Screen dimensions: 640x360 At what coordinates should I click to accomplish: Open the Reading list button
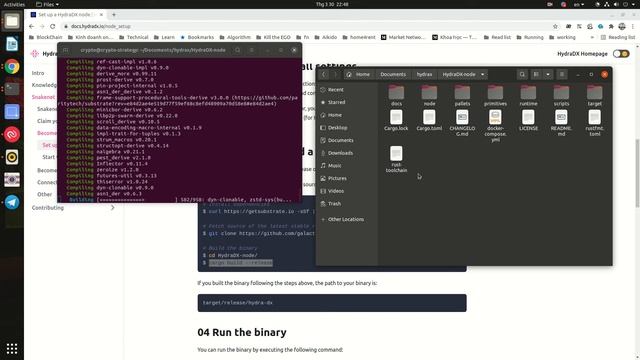(618, 37)
